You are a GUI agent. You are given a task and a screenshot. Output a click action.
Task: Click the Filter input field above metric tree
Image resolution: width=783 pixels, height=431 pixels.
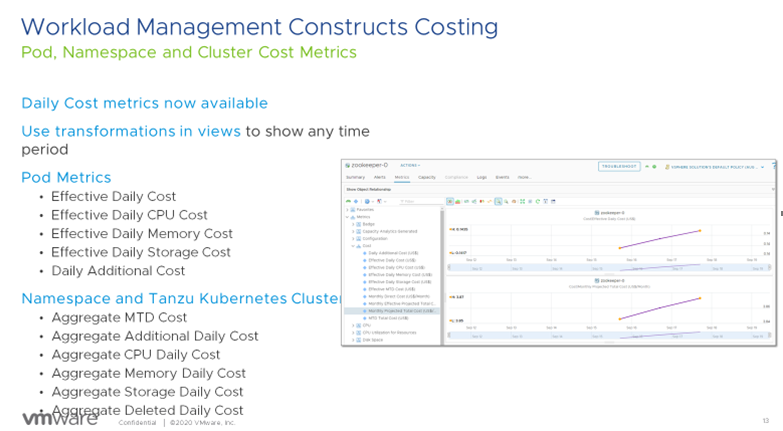coord(420,201)
